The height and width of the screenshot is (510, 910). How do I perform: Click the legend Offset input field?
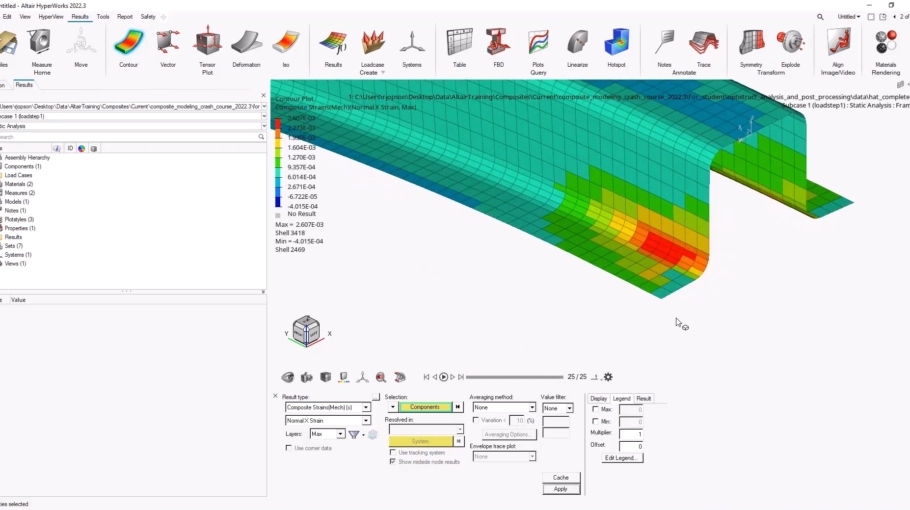tap(631, 446)
